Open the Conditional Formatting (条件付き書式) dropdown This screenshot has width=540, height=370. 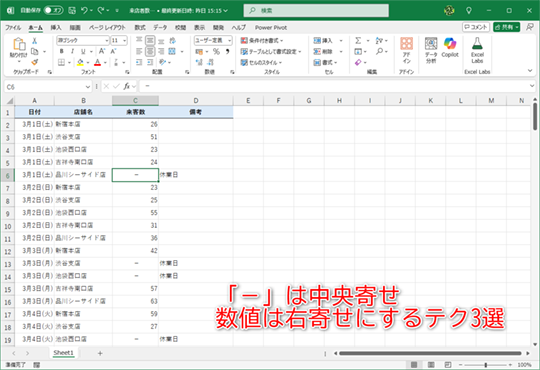262,41
